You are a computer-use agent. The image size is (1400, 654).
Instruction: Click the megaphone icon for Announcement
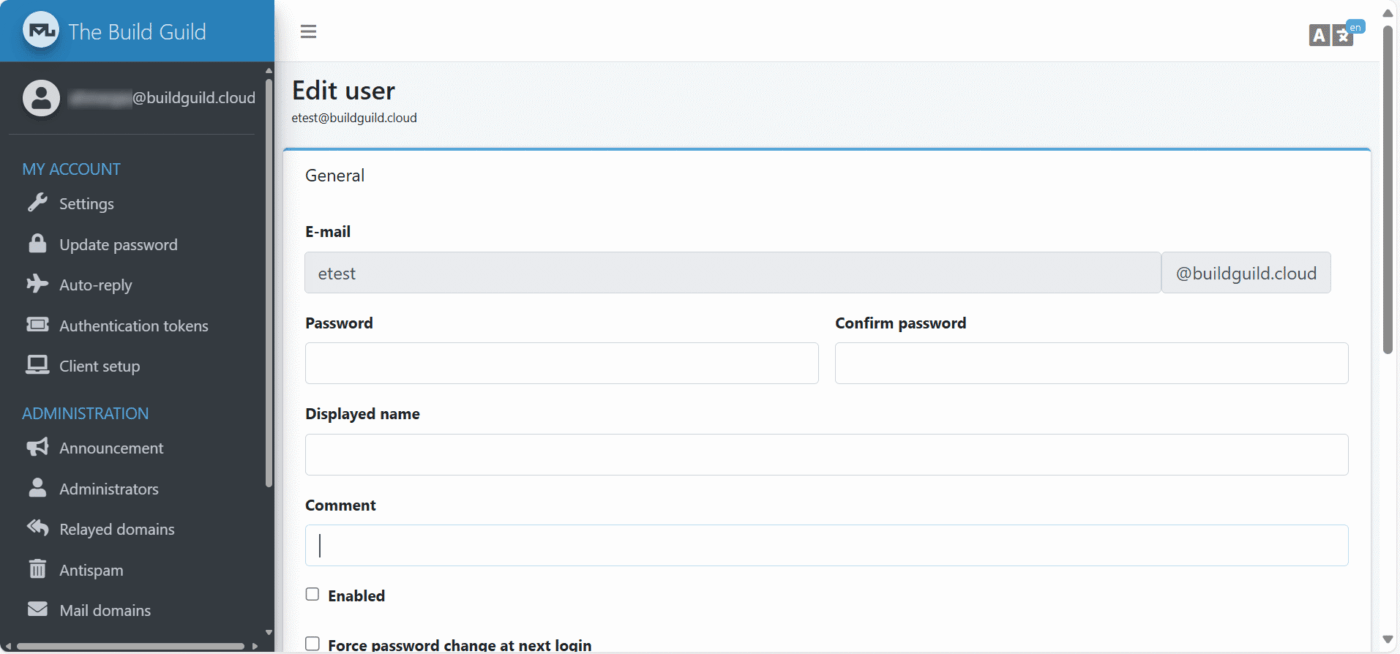click(x=37, y=448)
